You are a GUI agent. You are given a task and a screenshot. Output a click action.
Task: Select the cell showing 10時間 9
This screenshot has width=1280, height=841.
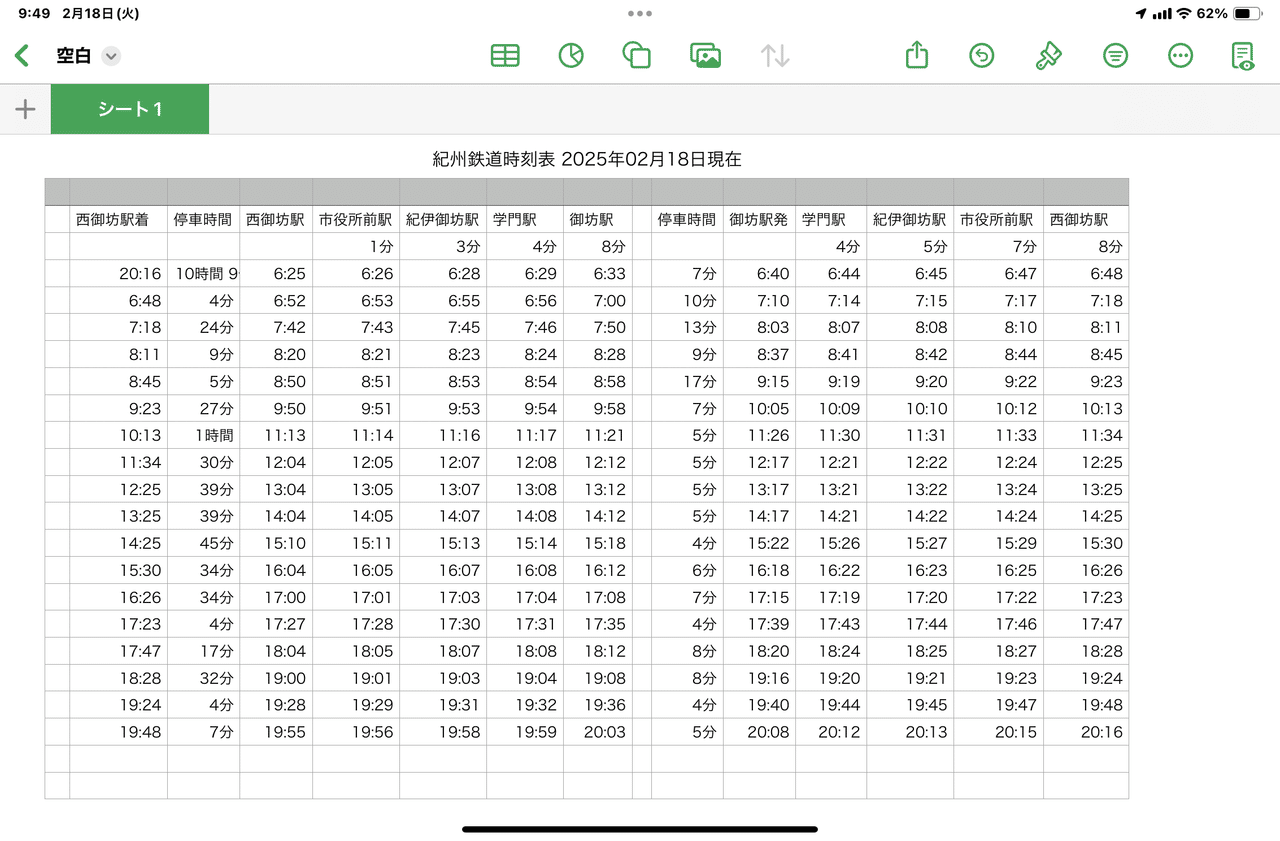[x=203, y=274]
